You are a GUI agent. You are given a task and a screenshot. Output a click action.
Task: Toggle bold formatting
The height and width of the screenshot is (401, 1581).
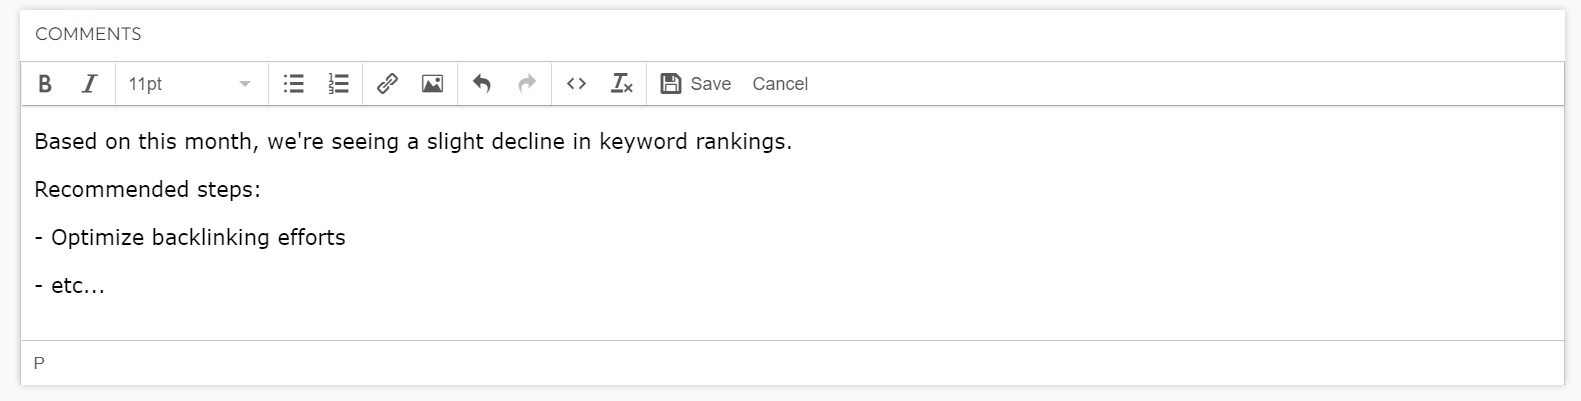click(45, 84)
